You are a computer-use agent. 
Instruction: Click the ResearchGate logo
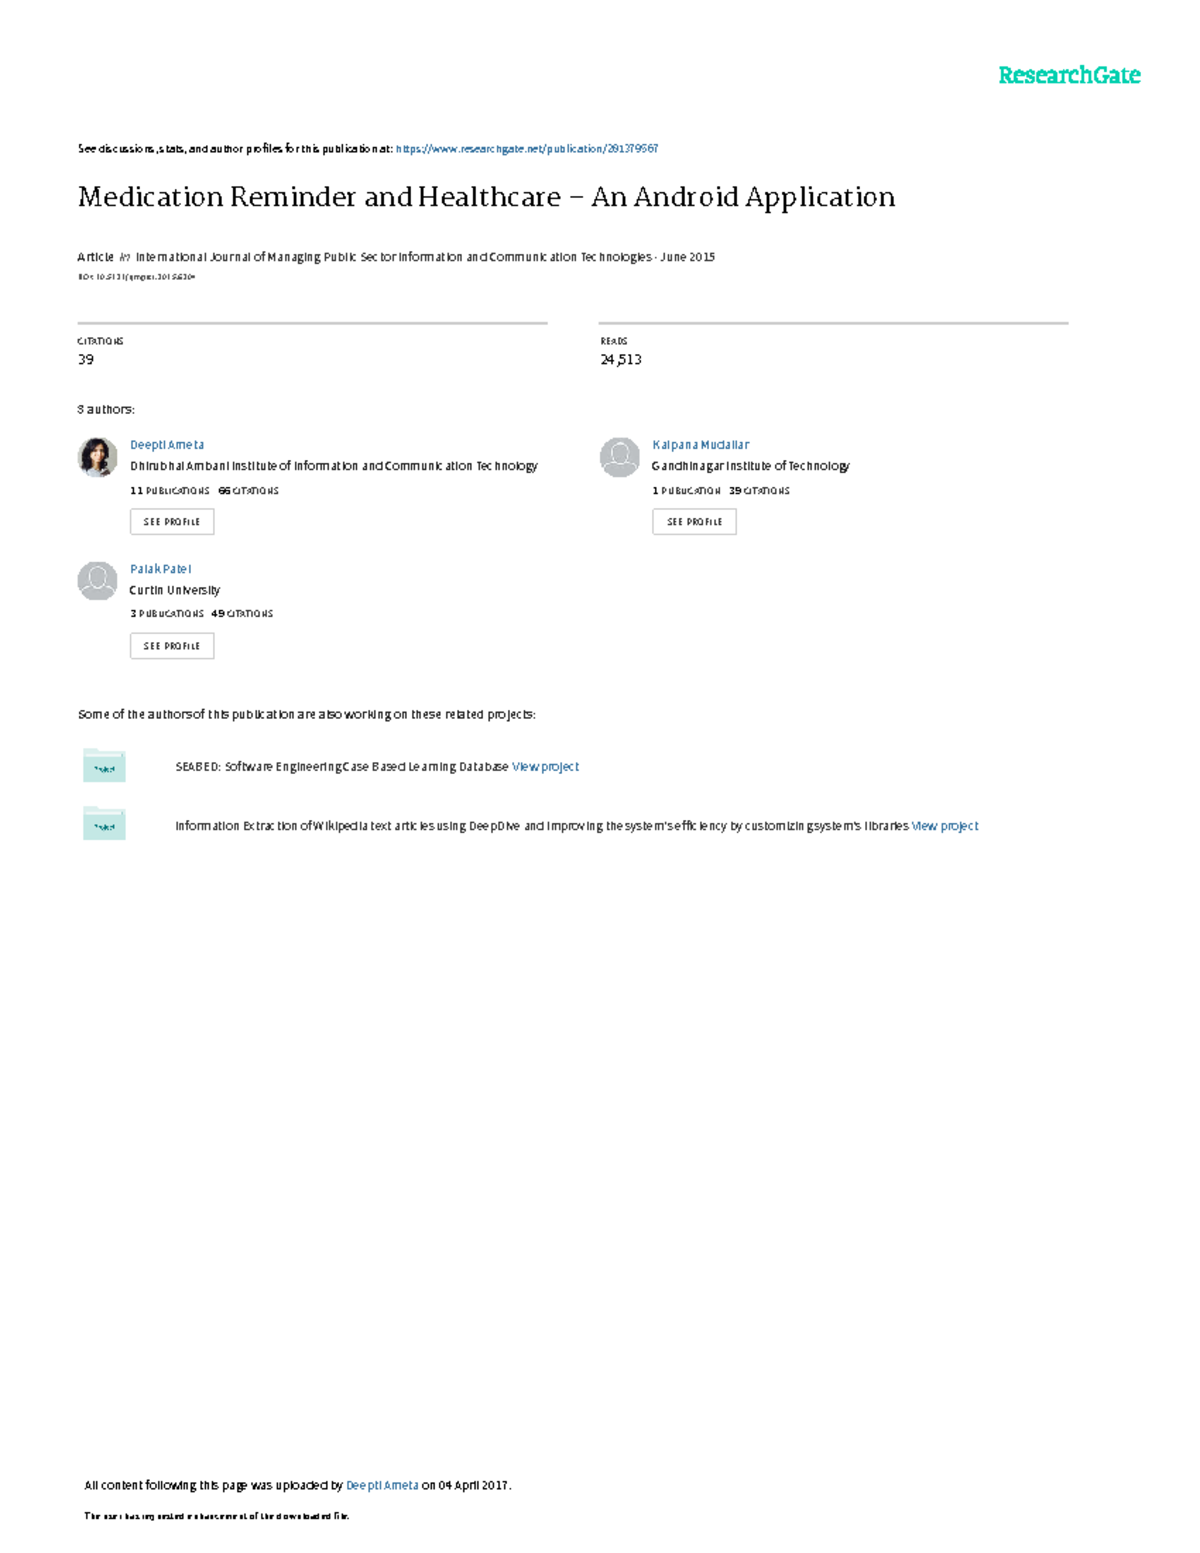(1068, 75)
